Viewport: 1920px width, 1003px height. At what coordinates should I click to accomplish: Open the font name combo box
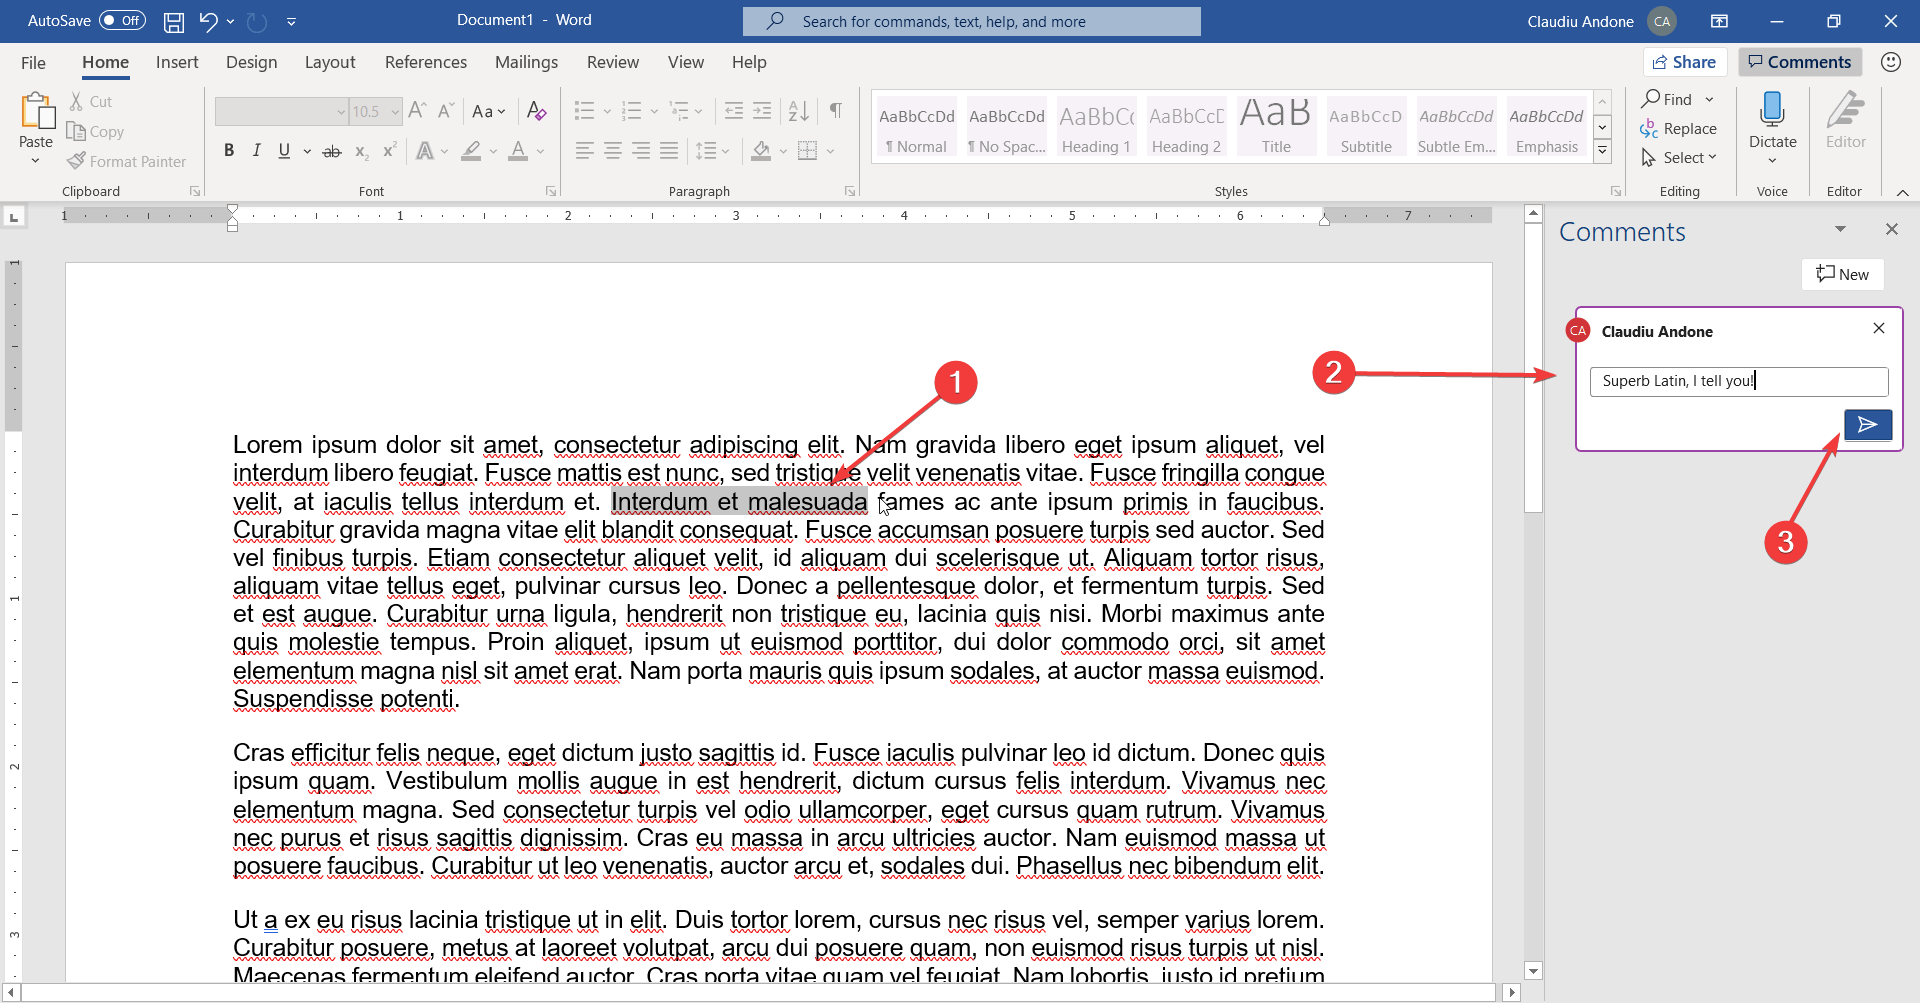pos(281,111)
